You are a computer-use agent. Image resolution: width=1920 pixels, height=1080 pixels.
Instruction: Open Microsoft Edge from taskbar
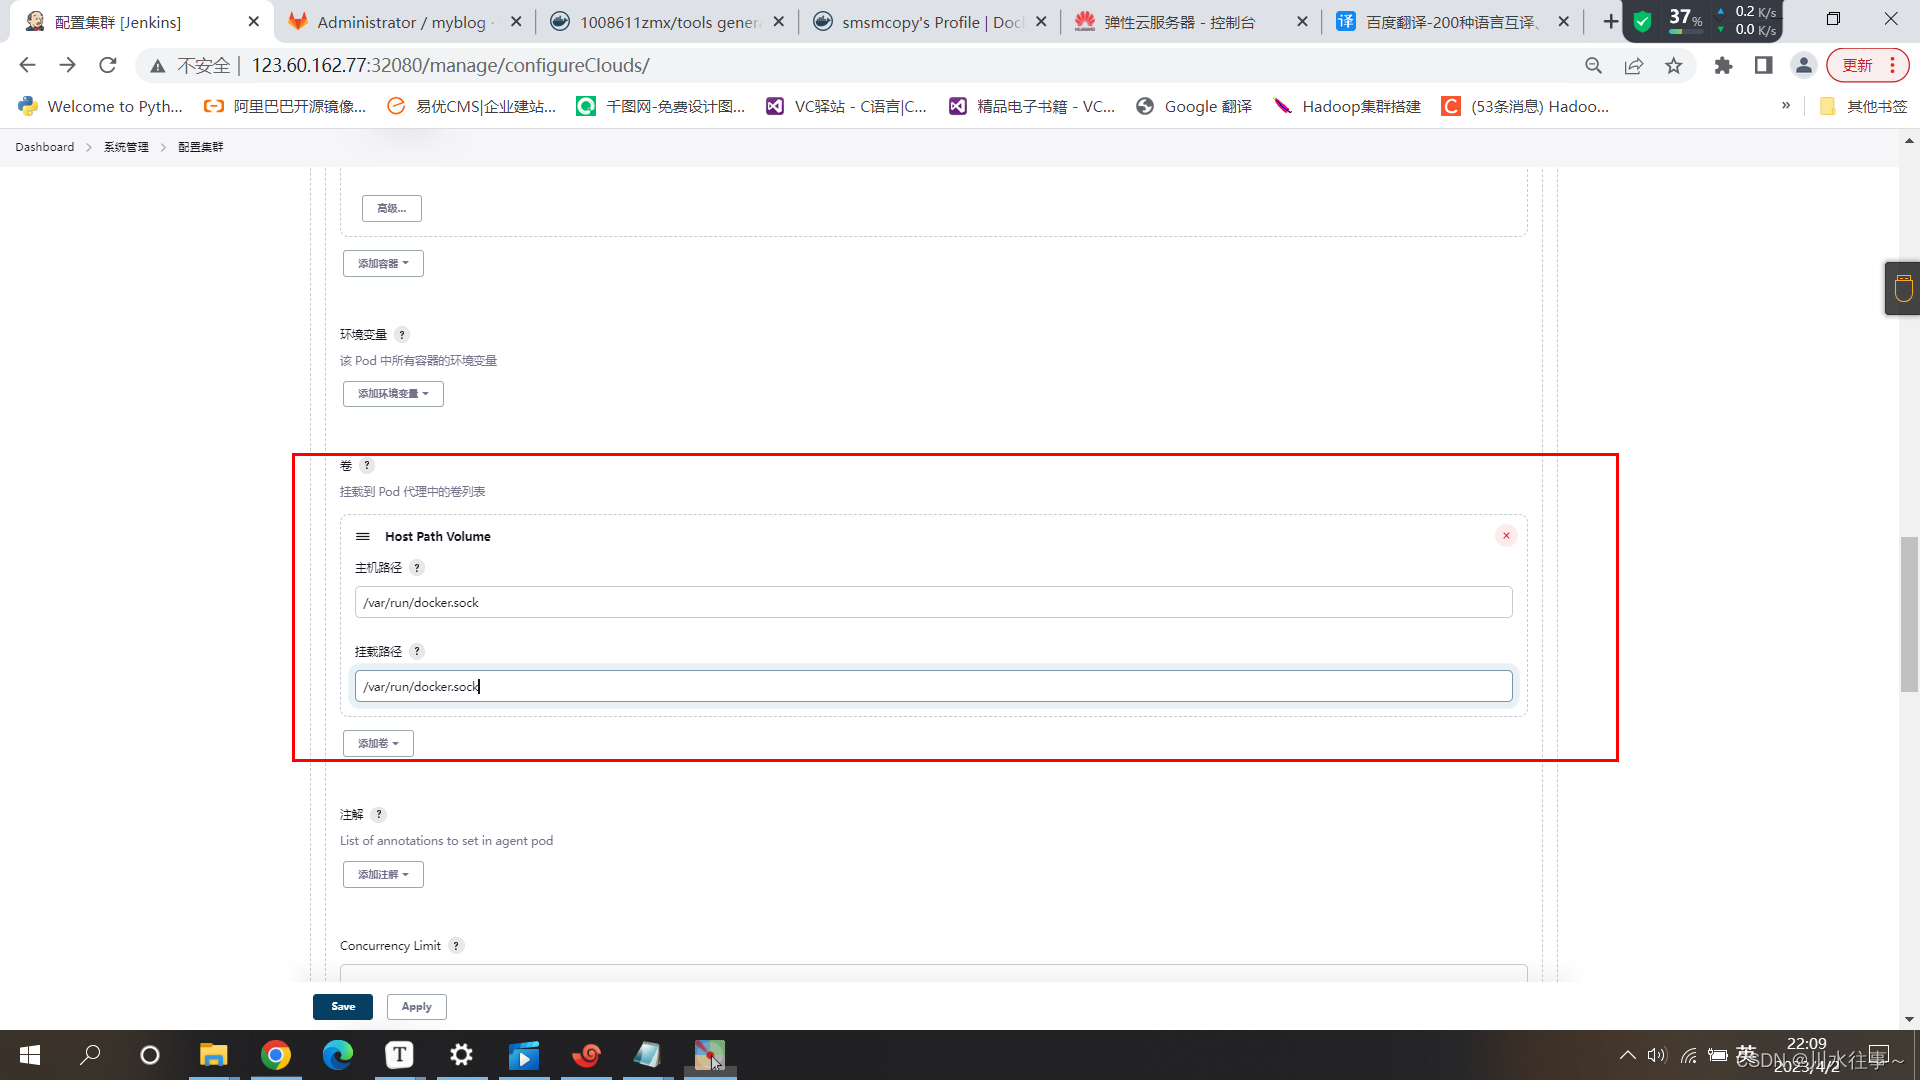[x=338, y=1055]
